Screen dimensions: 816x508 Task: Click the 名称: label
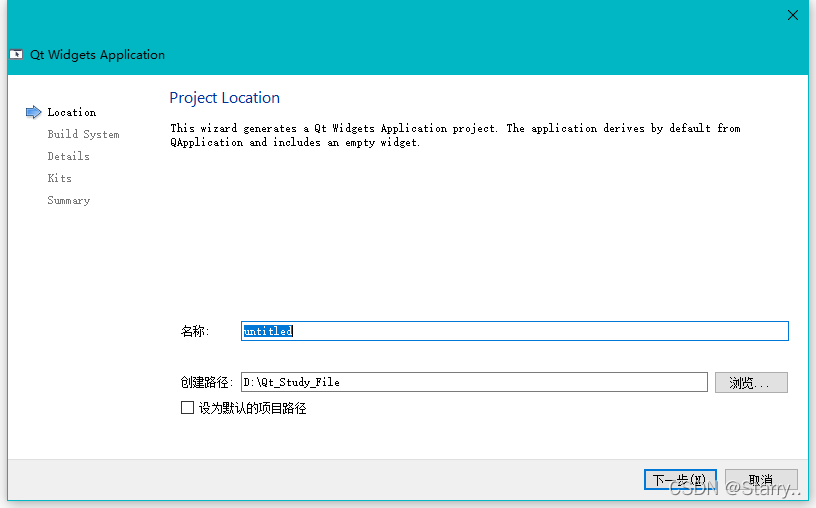tap(195, 331)
